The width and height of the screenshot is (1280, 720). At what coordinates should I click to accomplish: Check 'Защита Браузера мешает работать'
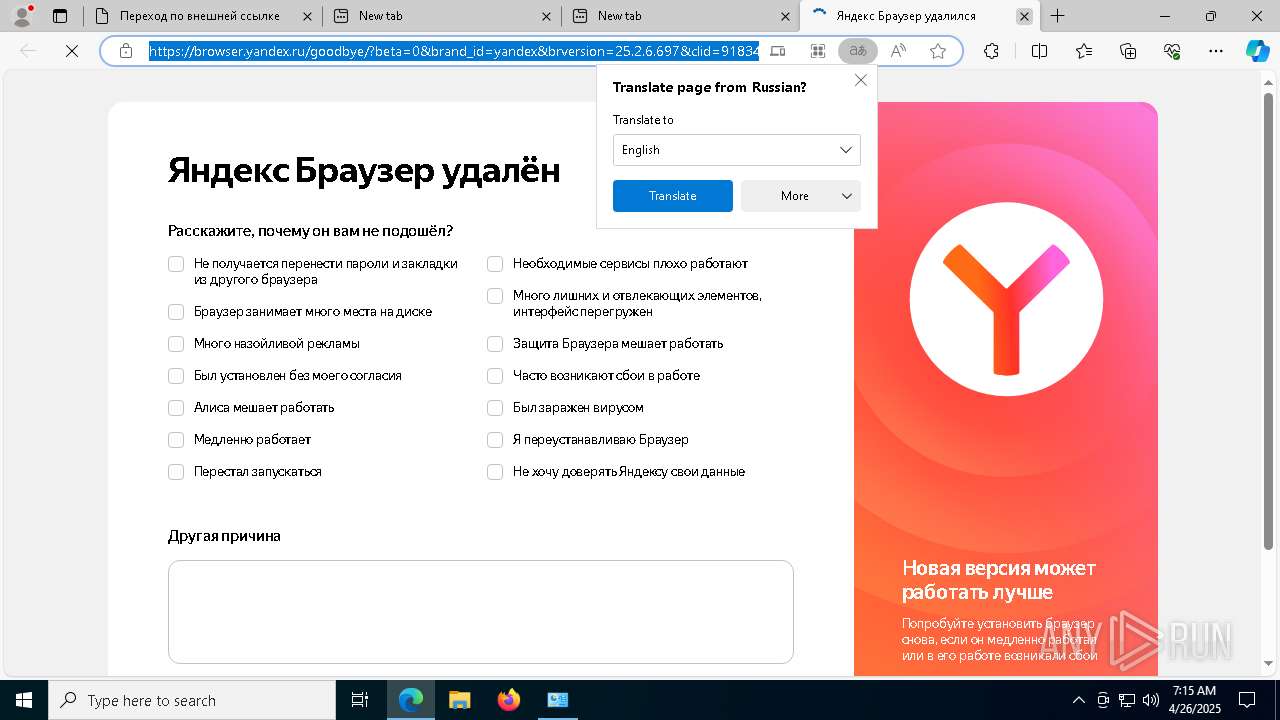(x=495, y=344)
